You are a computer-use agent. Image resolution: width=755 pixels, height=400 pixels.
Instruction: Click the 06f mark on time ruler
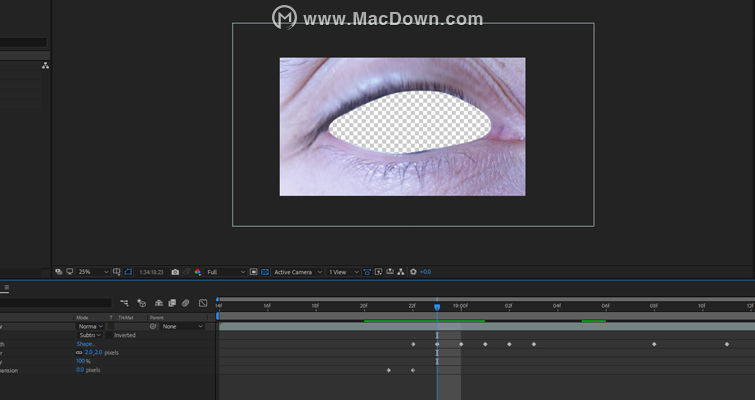(x=605, y=306)
